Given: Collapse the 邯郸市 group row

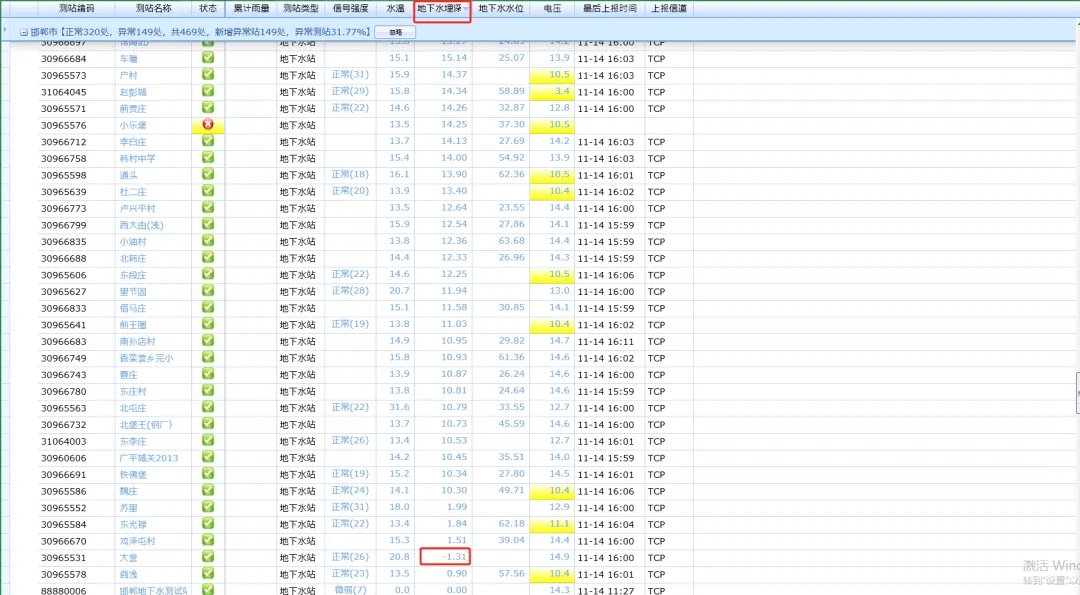Looking at the screenshot, I should coord(23,32).
